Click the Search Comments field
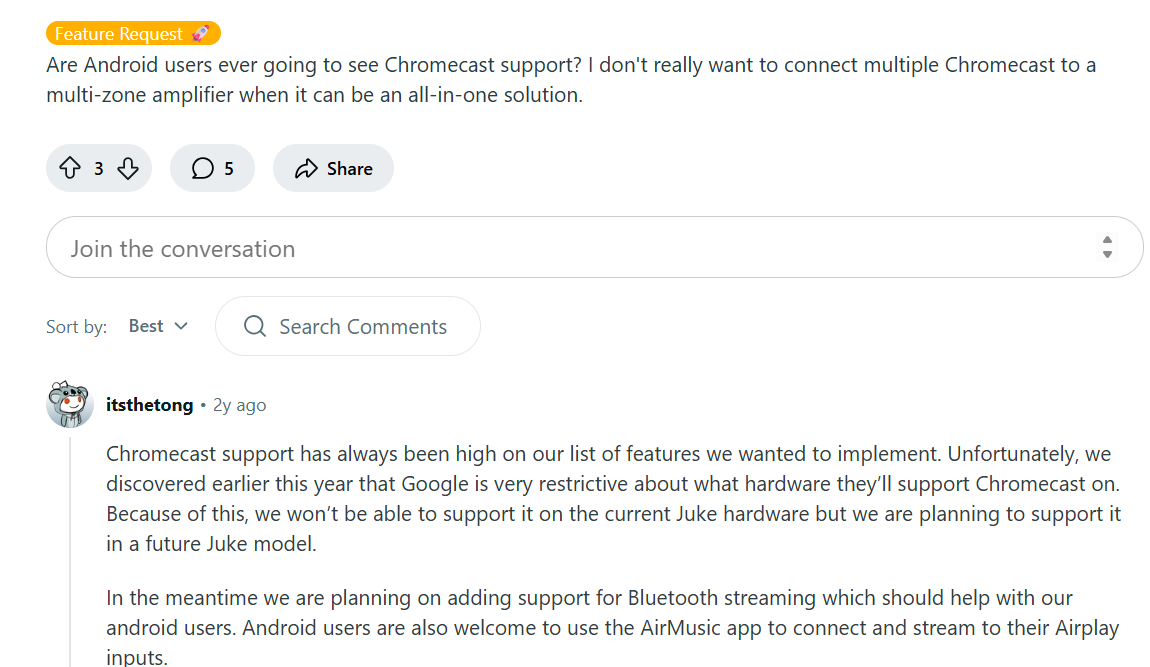This screenshot has width=1150, height=667. tap(362, 327)
